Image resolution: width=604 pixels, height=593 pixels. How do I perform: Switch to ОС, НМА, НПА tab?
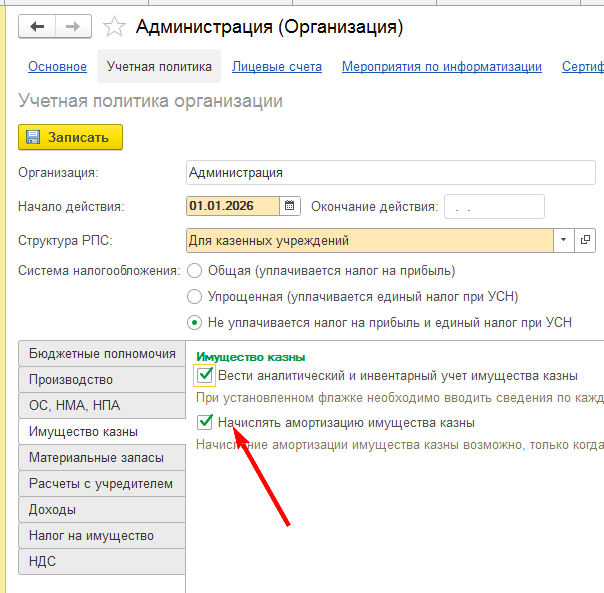coord(102,405)
